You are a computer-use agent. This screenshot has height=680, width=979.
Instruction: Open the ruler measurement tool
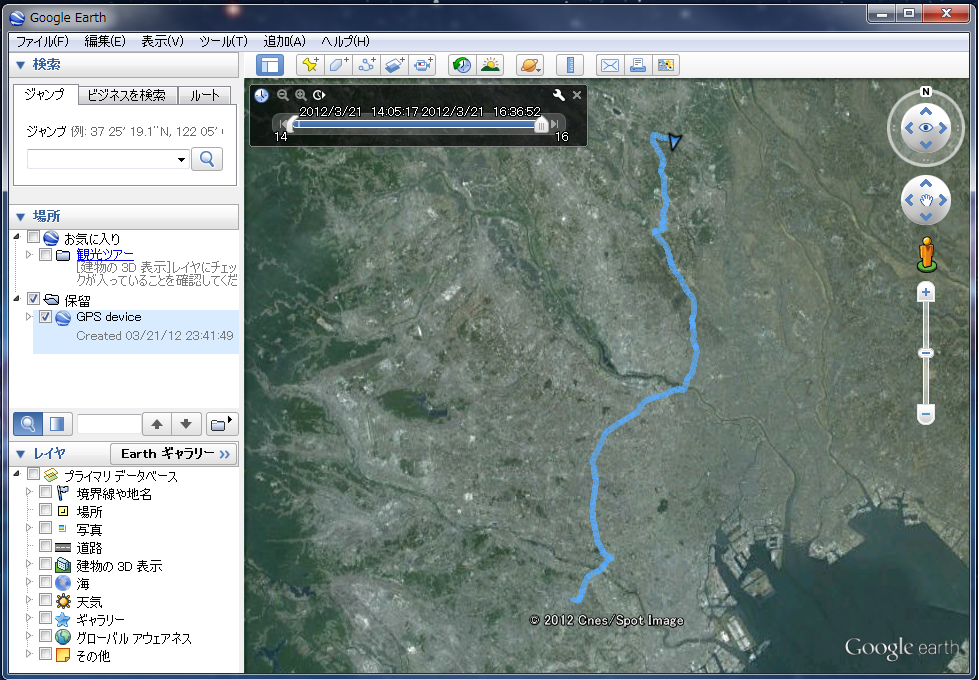click(569, 65)
